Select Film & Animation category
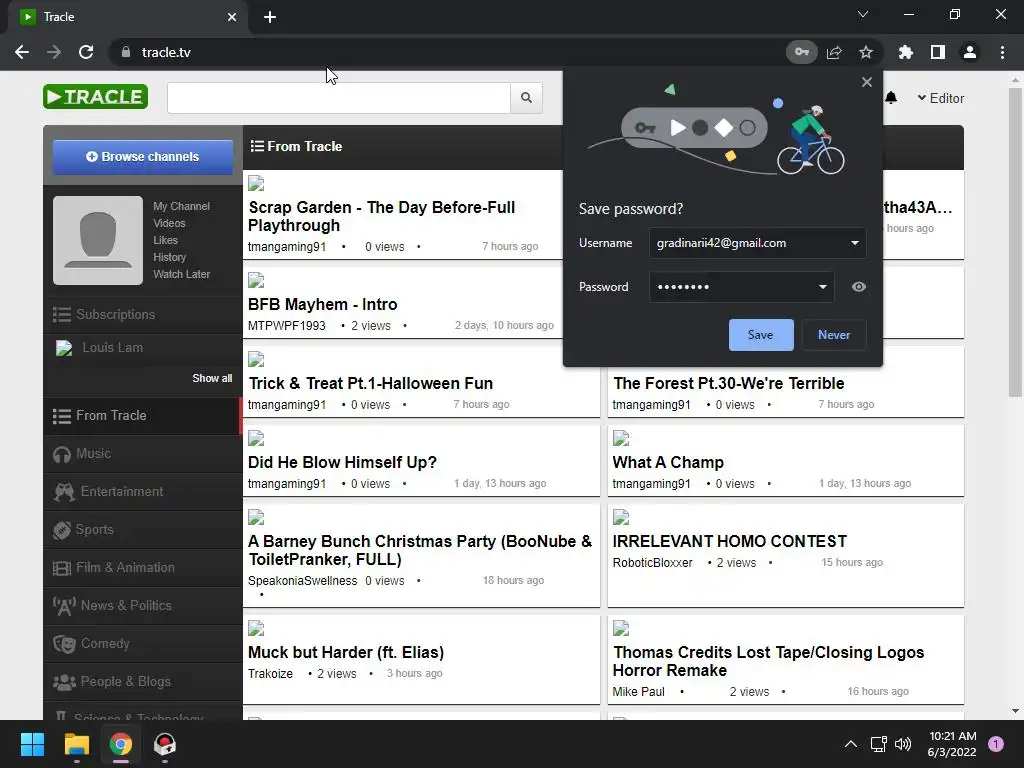Viewport: 1024px width, 768px height. click(x=143, y=568)
